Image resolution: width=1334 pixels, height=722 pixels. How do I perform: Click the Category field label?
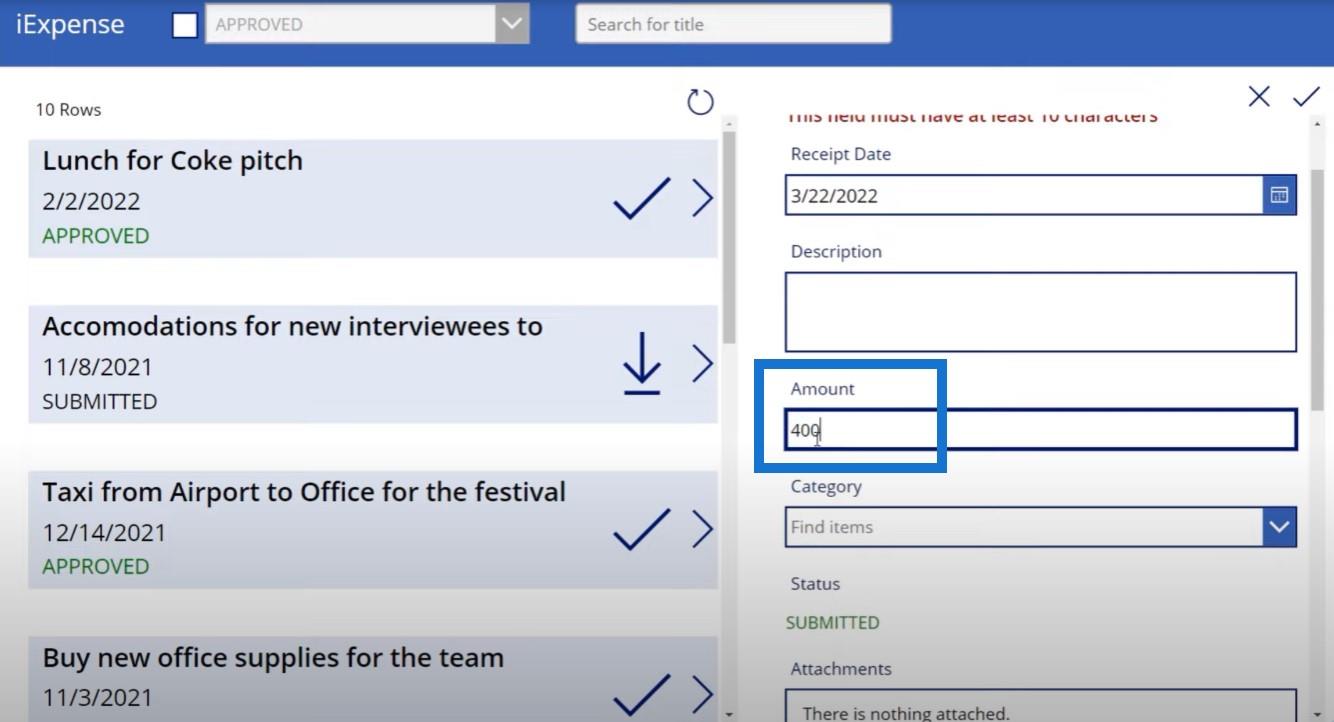[825, 486]
